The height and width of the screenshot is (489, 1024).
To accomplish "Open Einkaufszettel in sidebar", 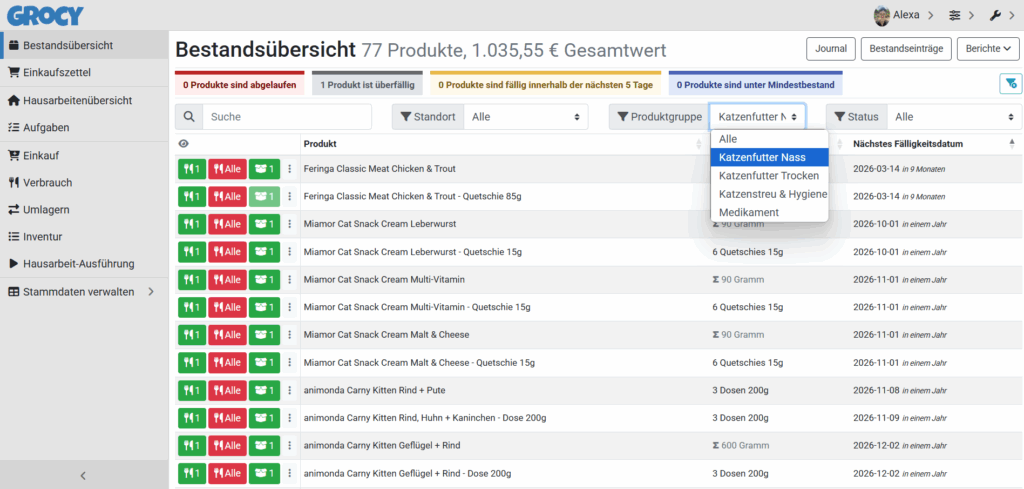I will (84, 72).
